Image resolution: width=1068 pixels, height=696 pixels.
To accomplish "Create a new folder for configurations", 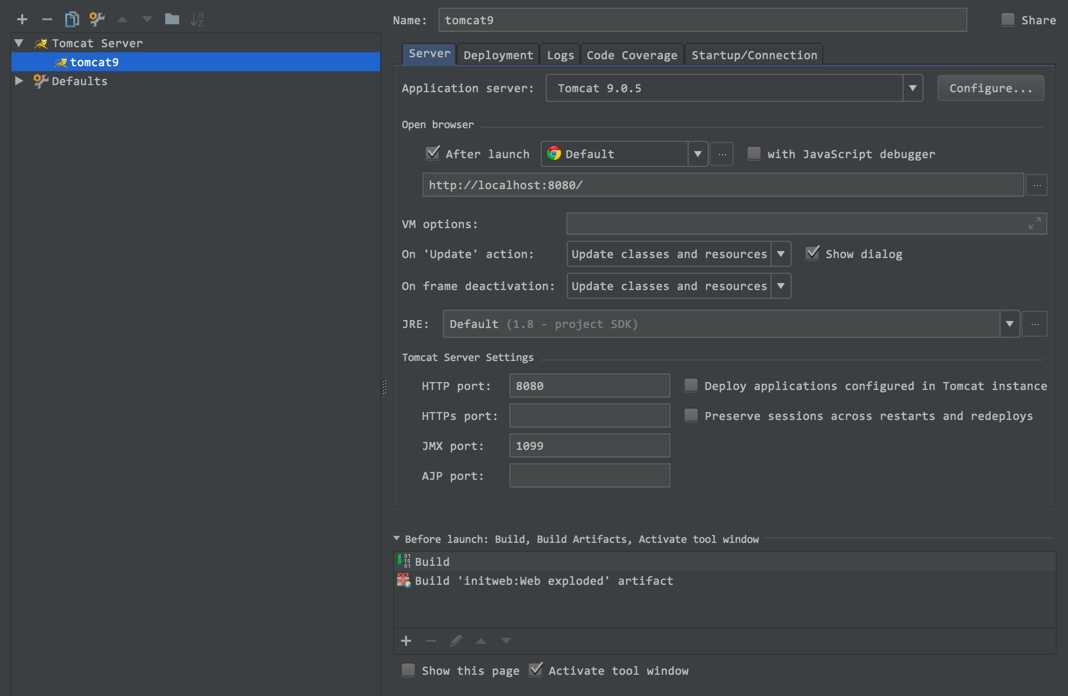I will (172, 19).
